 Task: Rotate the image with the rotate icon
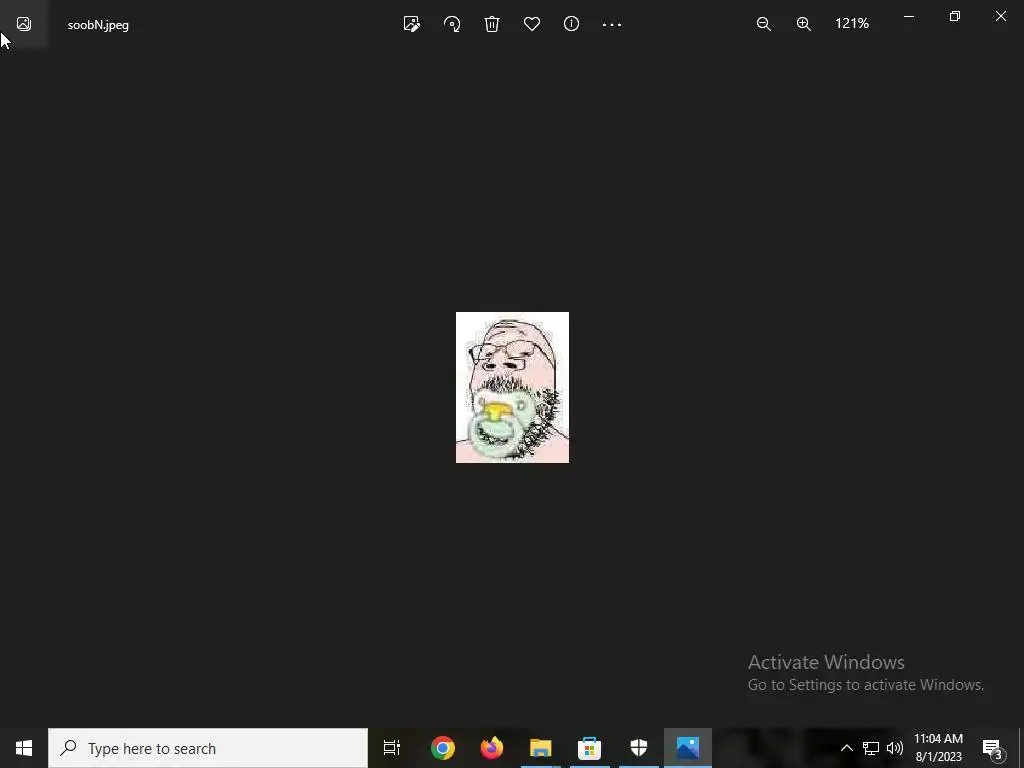(452, 24)
